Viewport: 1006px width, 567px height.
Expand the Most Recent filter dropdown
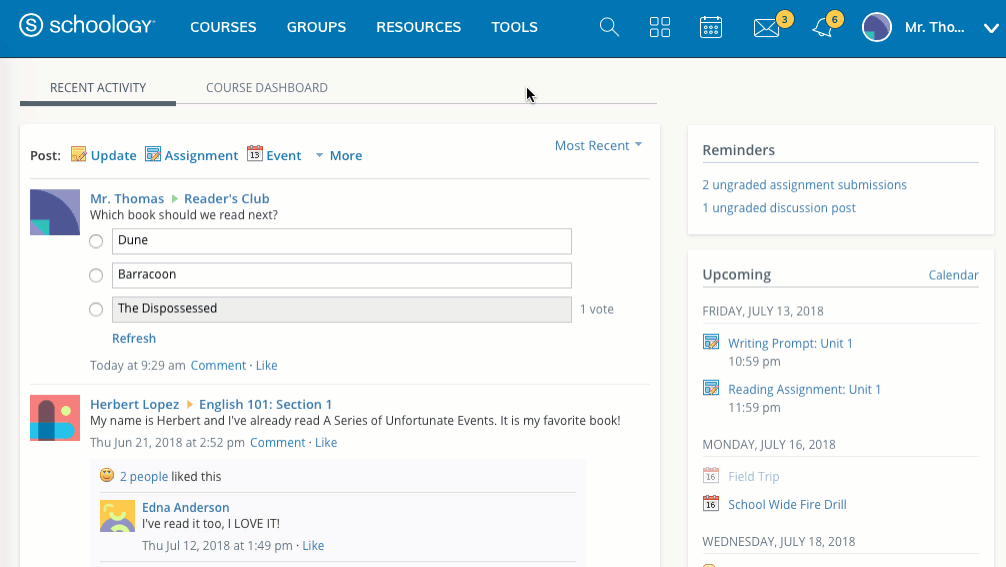coord(598,146)
